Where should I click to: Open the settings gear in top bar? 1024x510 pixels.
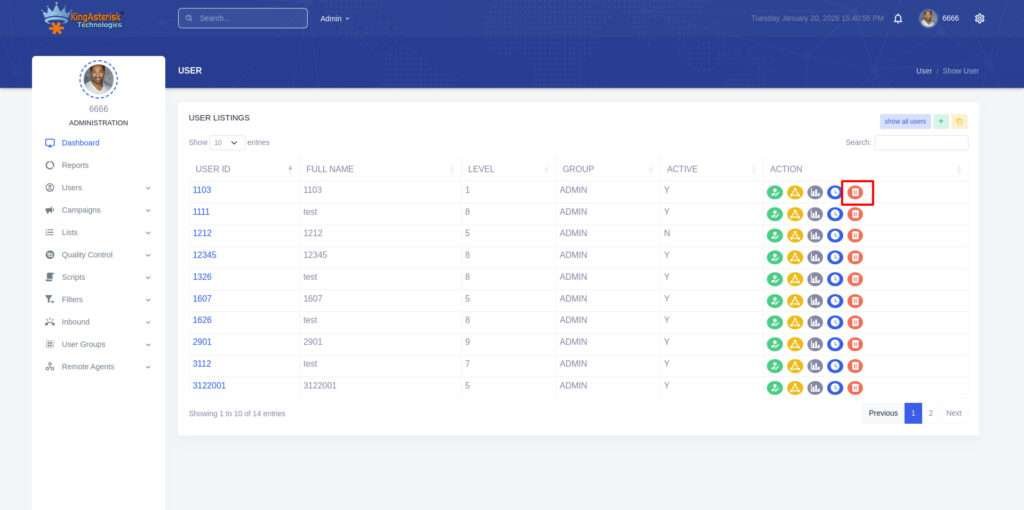(980, 18)
